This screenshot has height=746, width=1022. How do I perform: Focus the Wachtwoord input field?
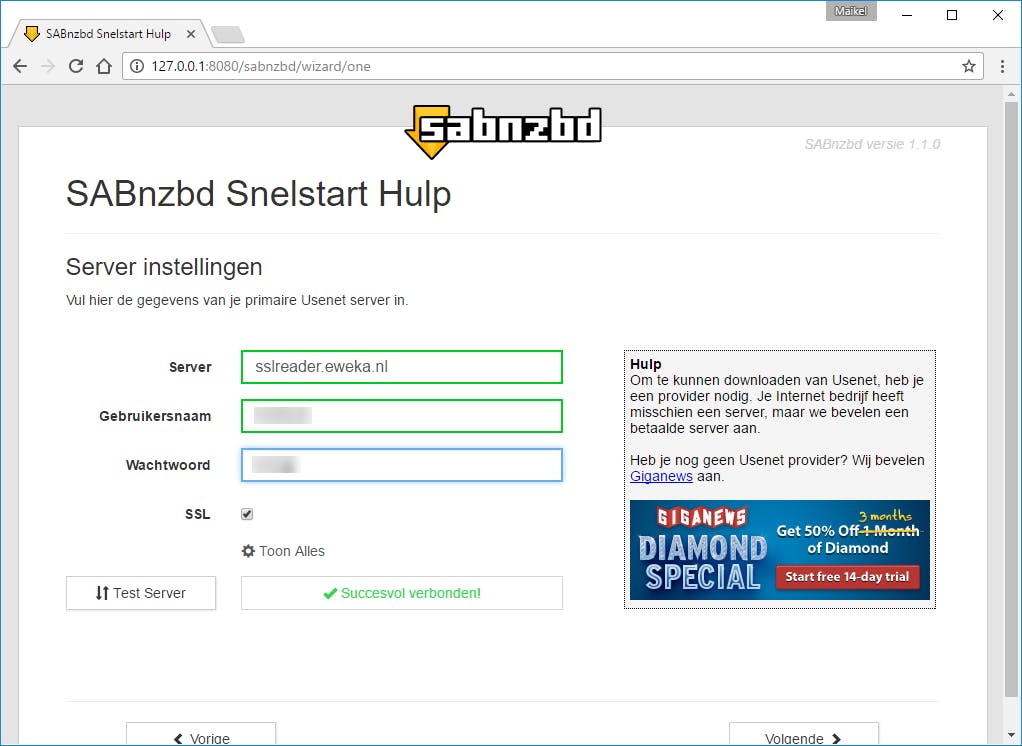click(x=402, y=465)
